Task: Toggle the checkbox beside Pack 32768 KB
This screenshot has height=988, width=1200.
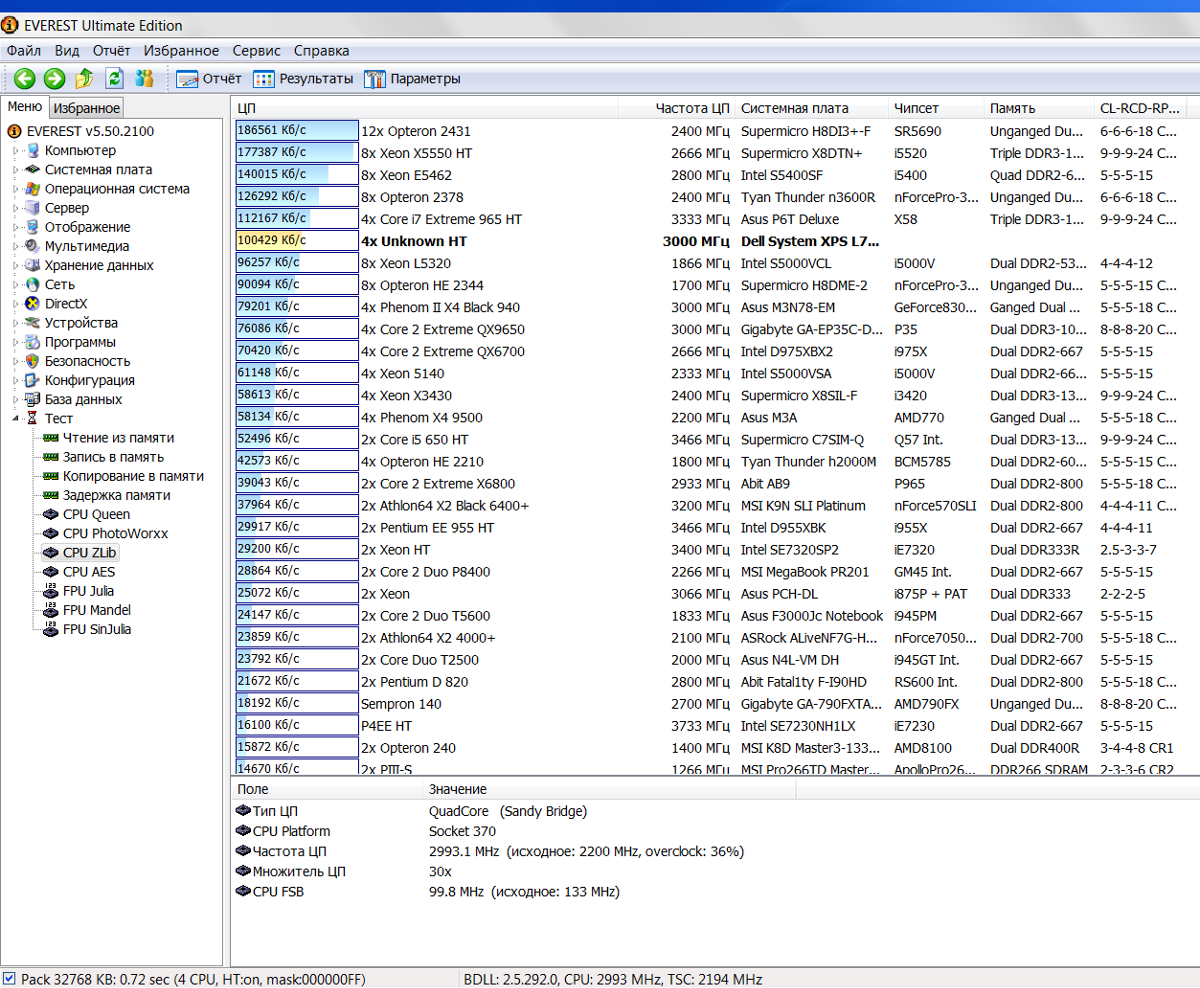Action: click(9, 978)
